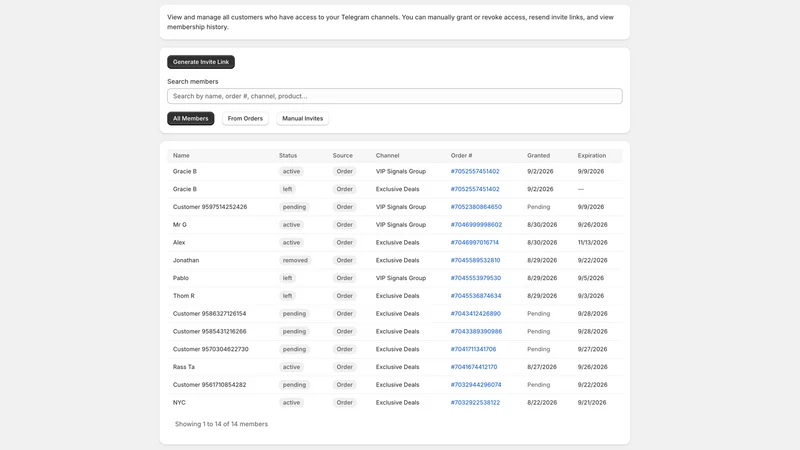Screen dimensions: 800x450
Task: Select the Thom R name cell
Action: 184,296
